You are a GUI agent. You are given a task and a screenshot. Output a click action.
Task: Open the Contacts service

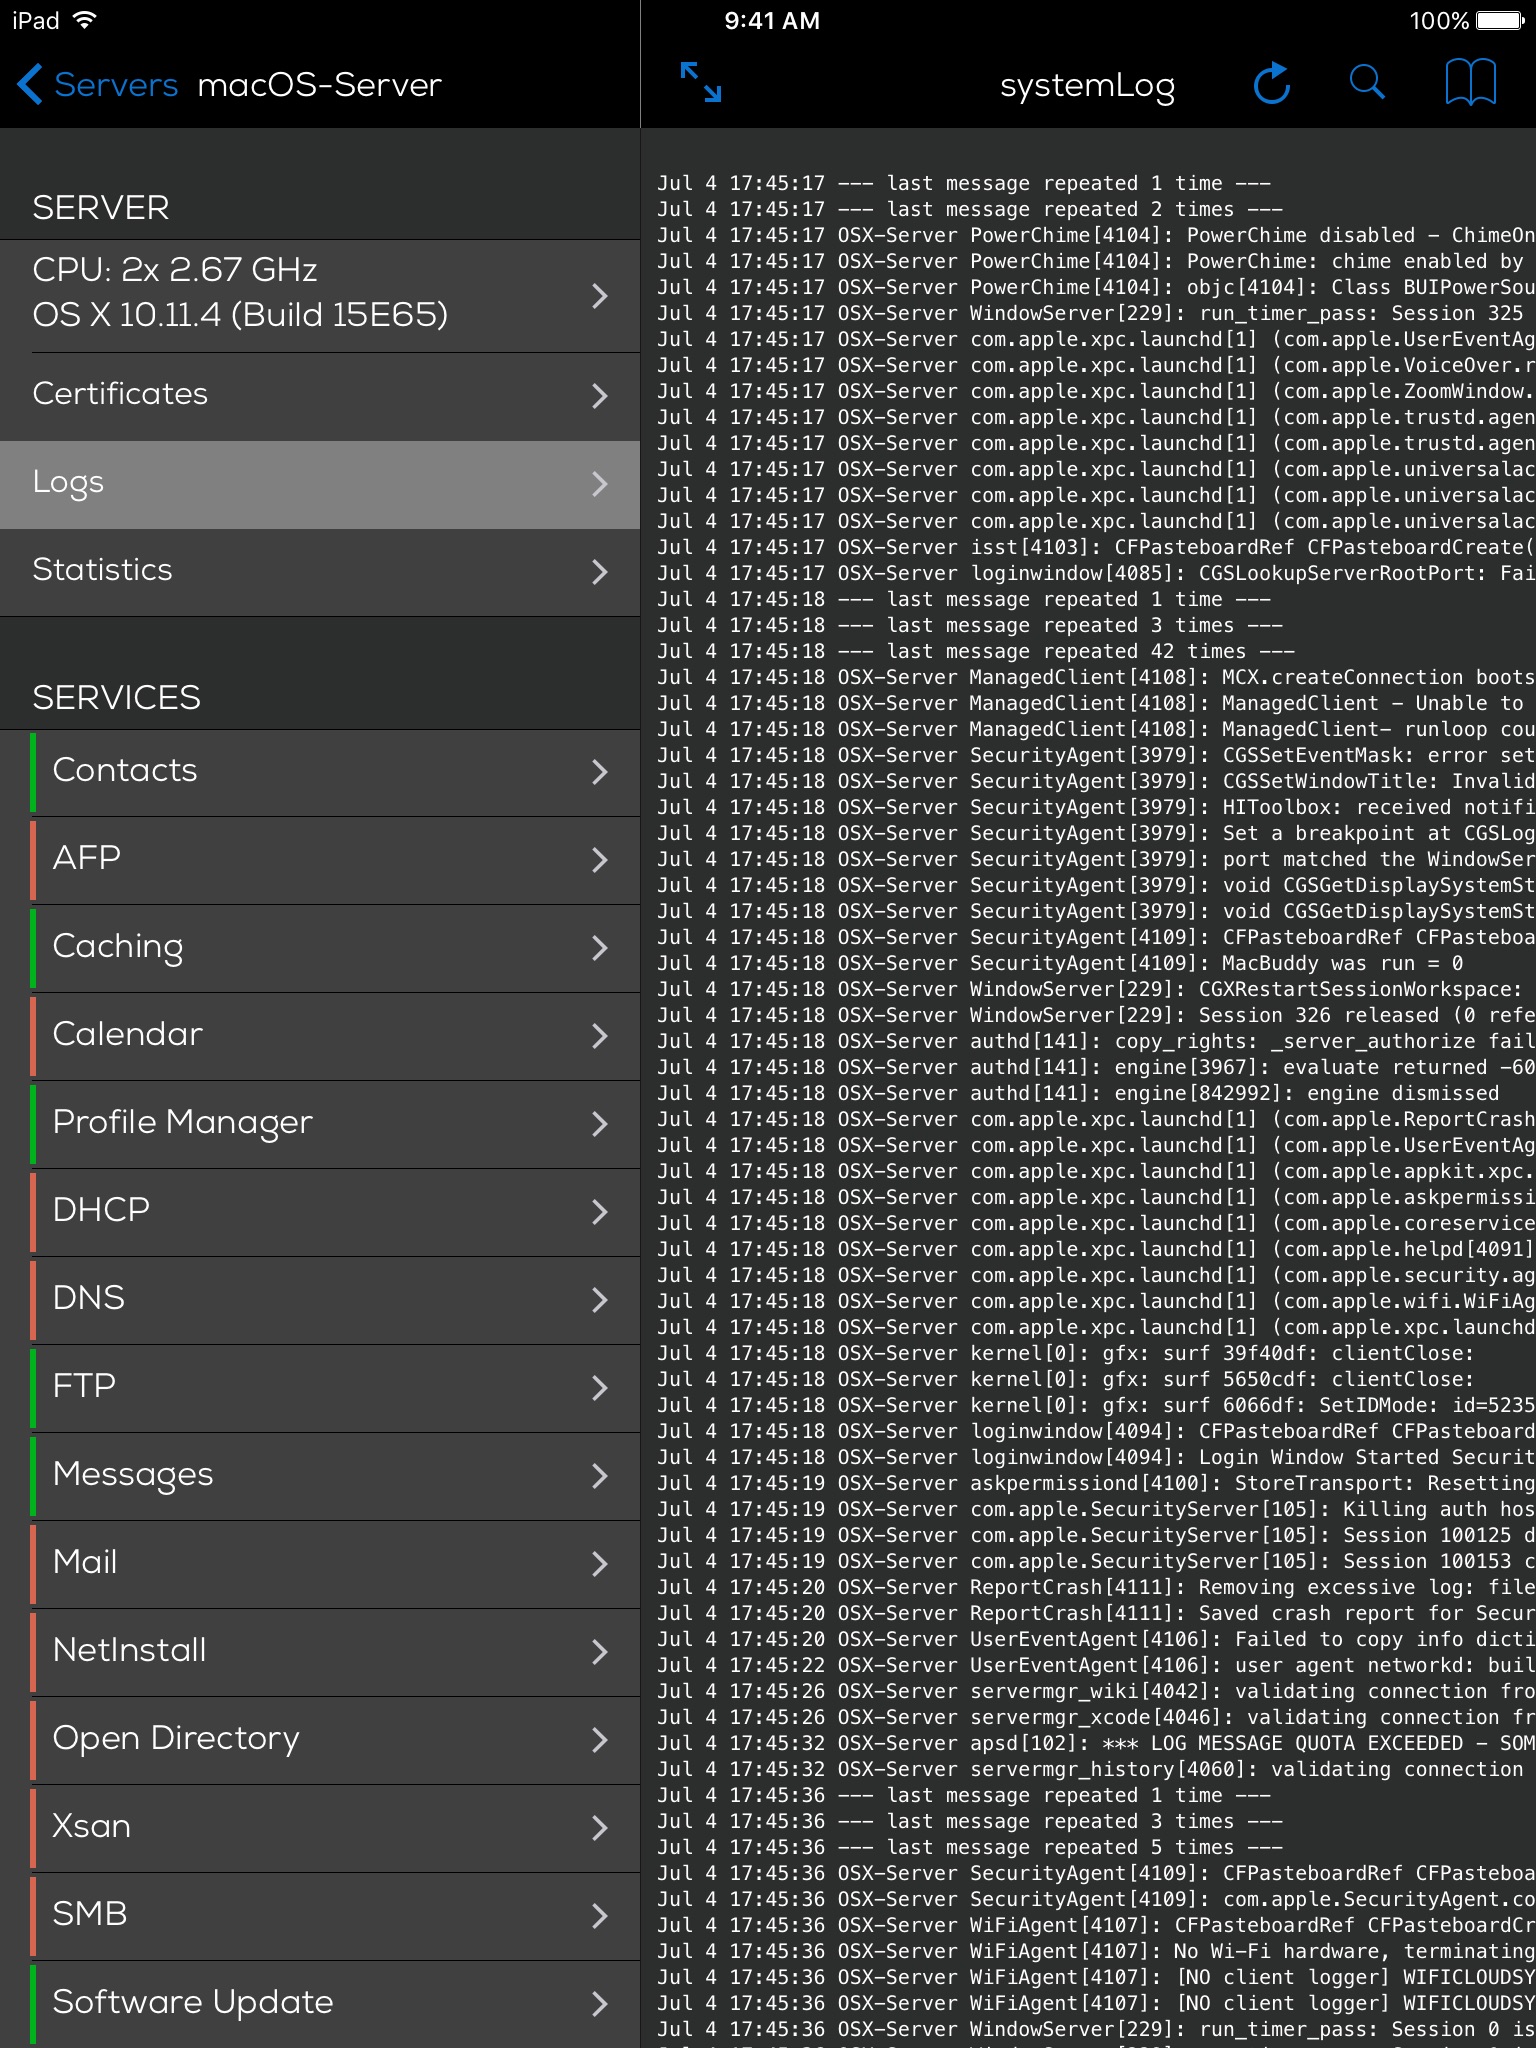(x=320, y=771)
